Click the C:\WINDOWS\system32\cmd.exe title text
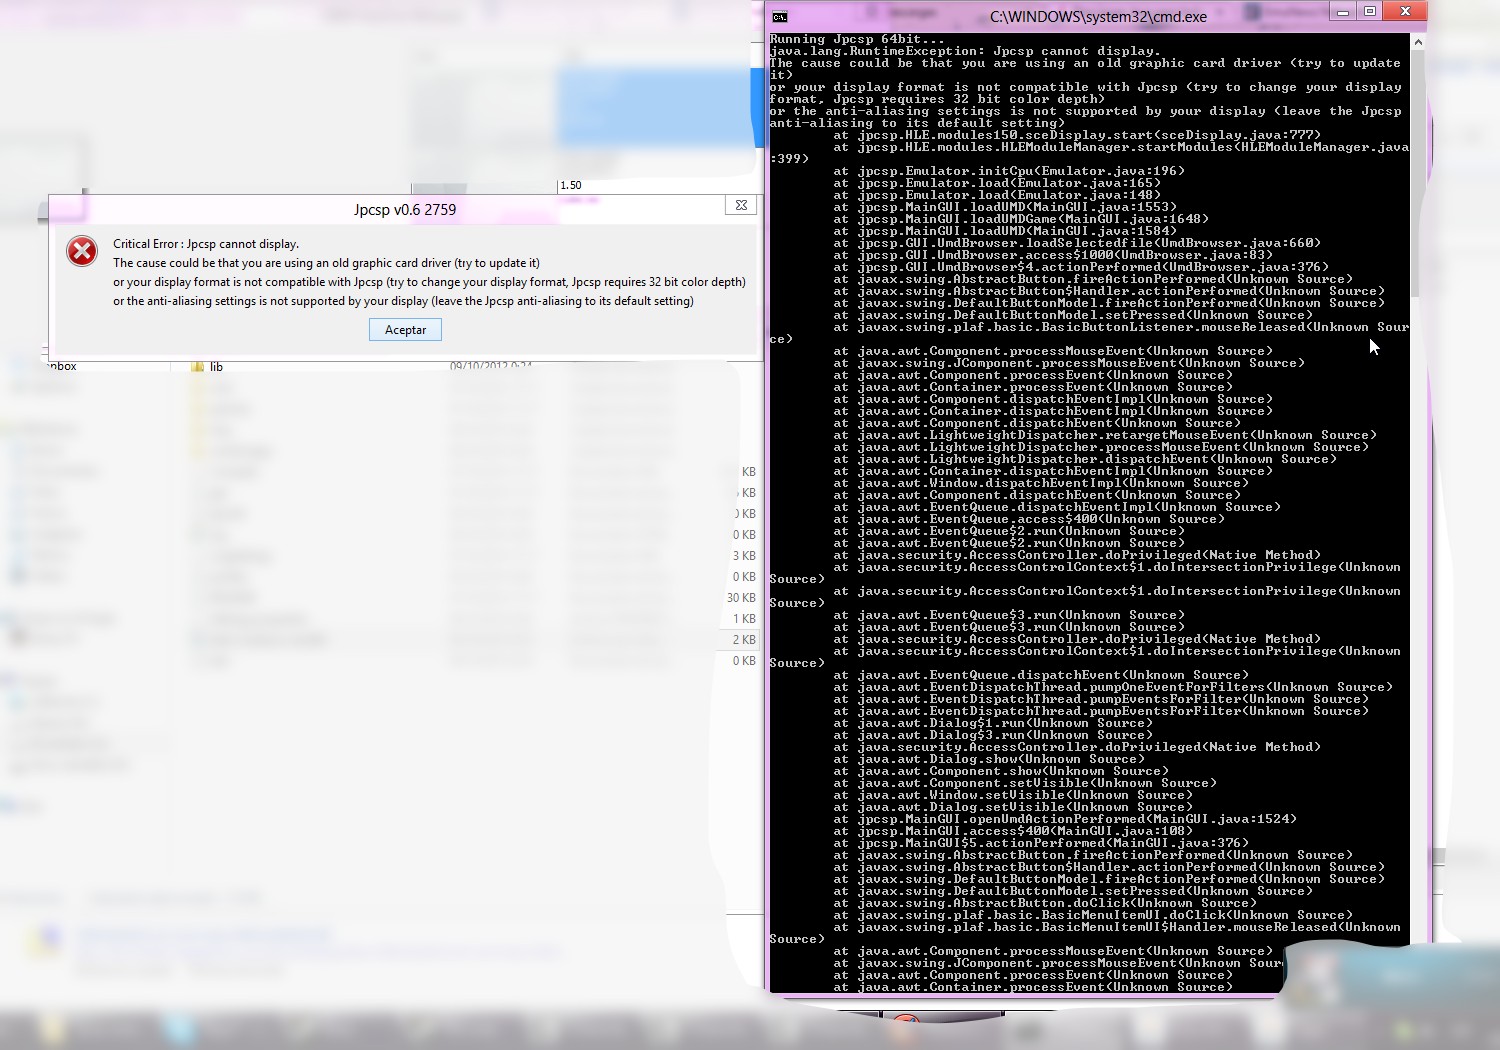This screenshot has width=1500, height=1050. [x=1098, y=16]
